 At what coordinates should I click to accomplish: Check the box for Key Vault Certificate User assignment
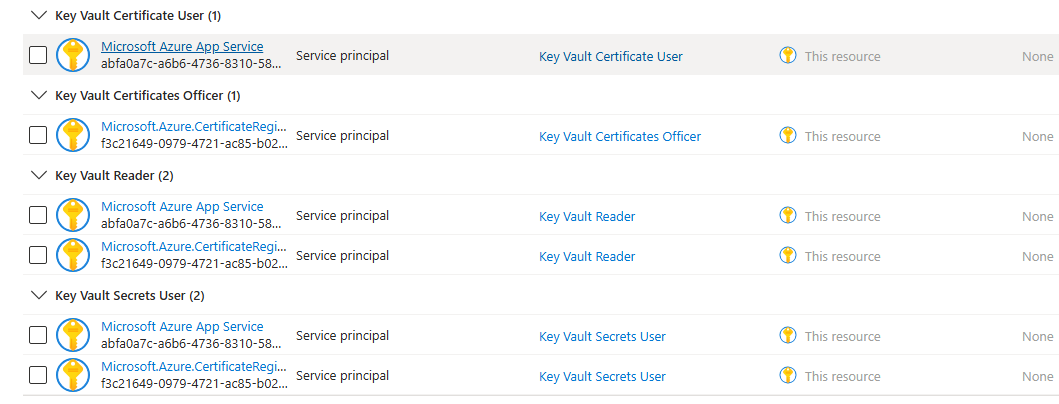point(38,55)
